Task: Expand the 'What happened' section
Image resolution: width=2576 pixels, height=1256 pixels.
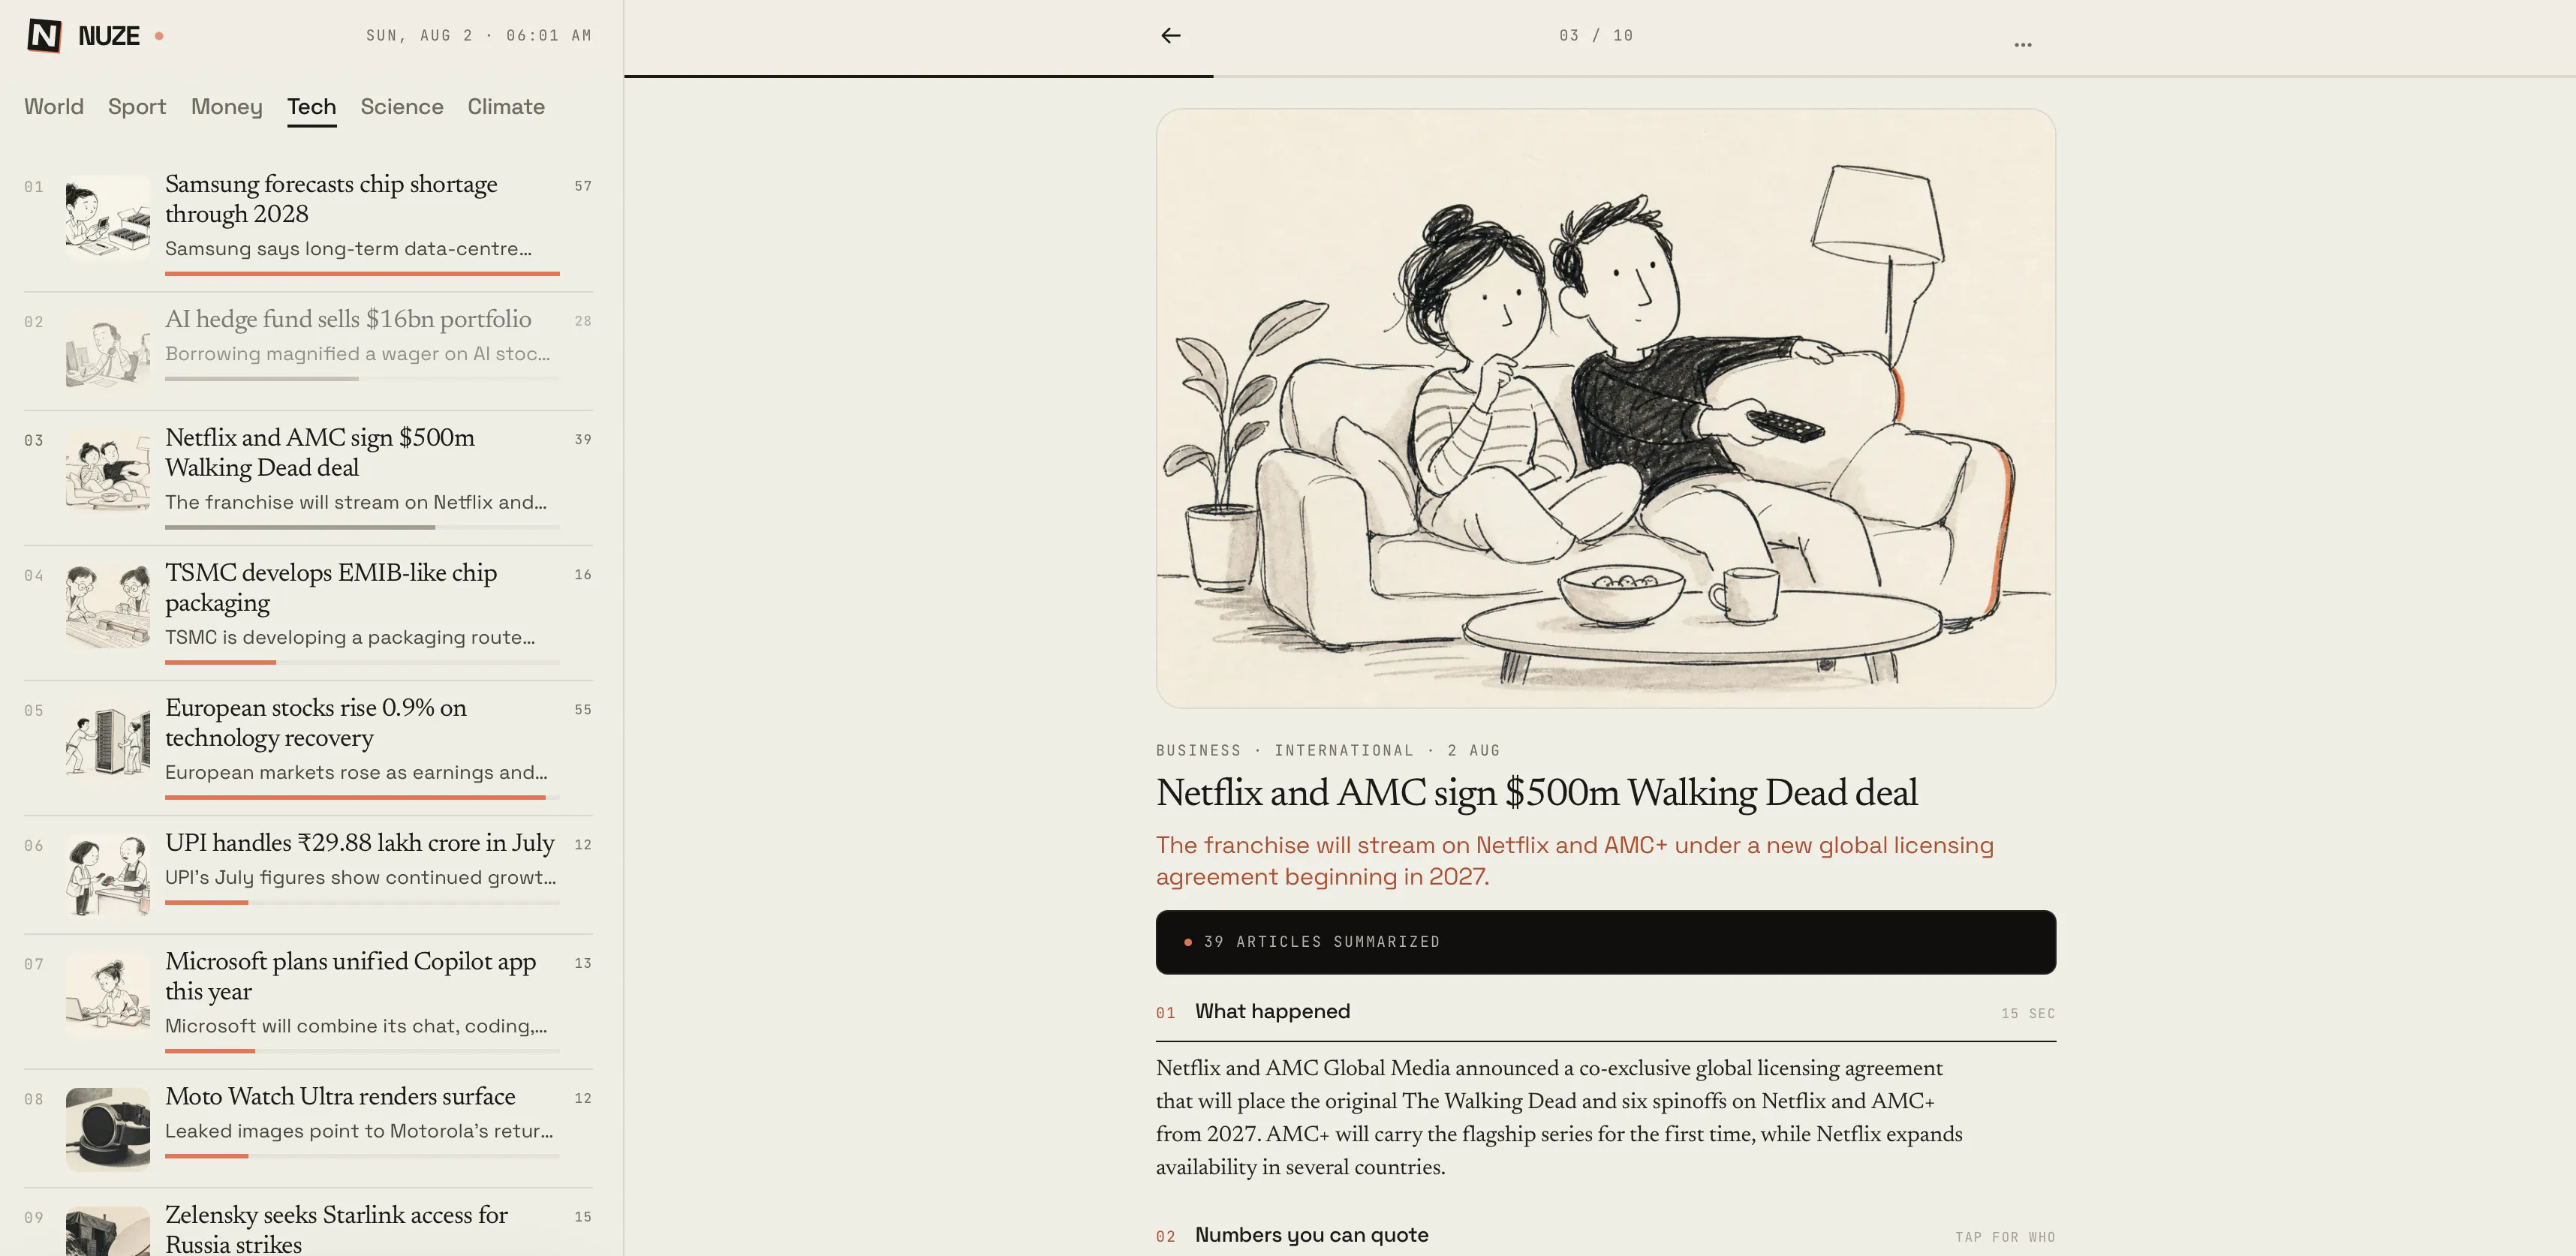Action: point(1605,1012)
